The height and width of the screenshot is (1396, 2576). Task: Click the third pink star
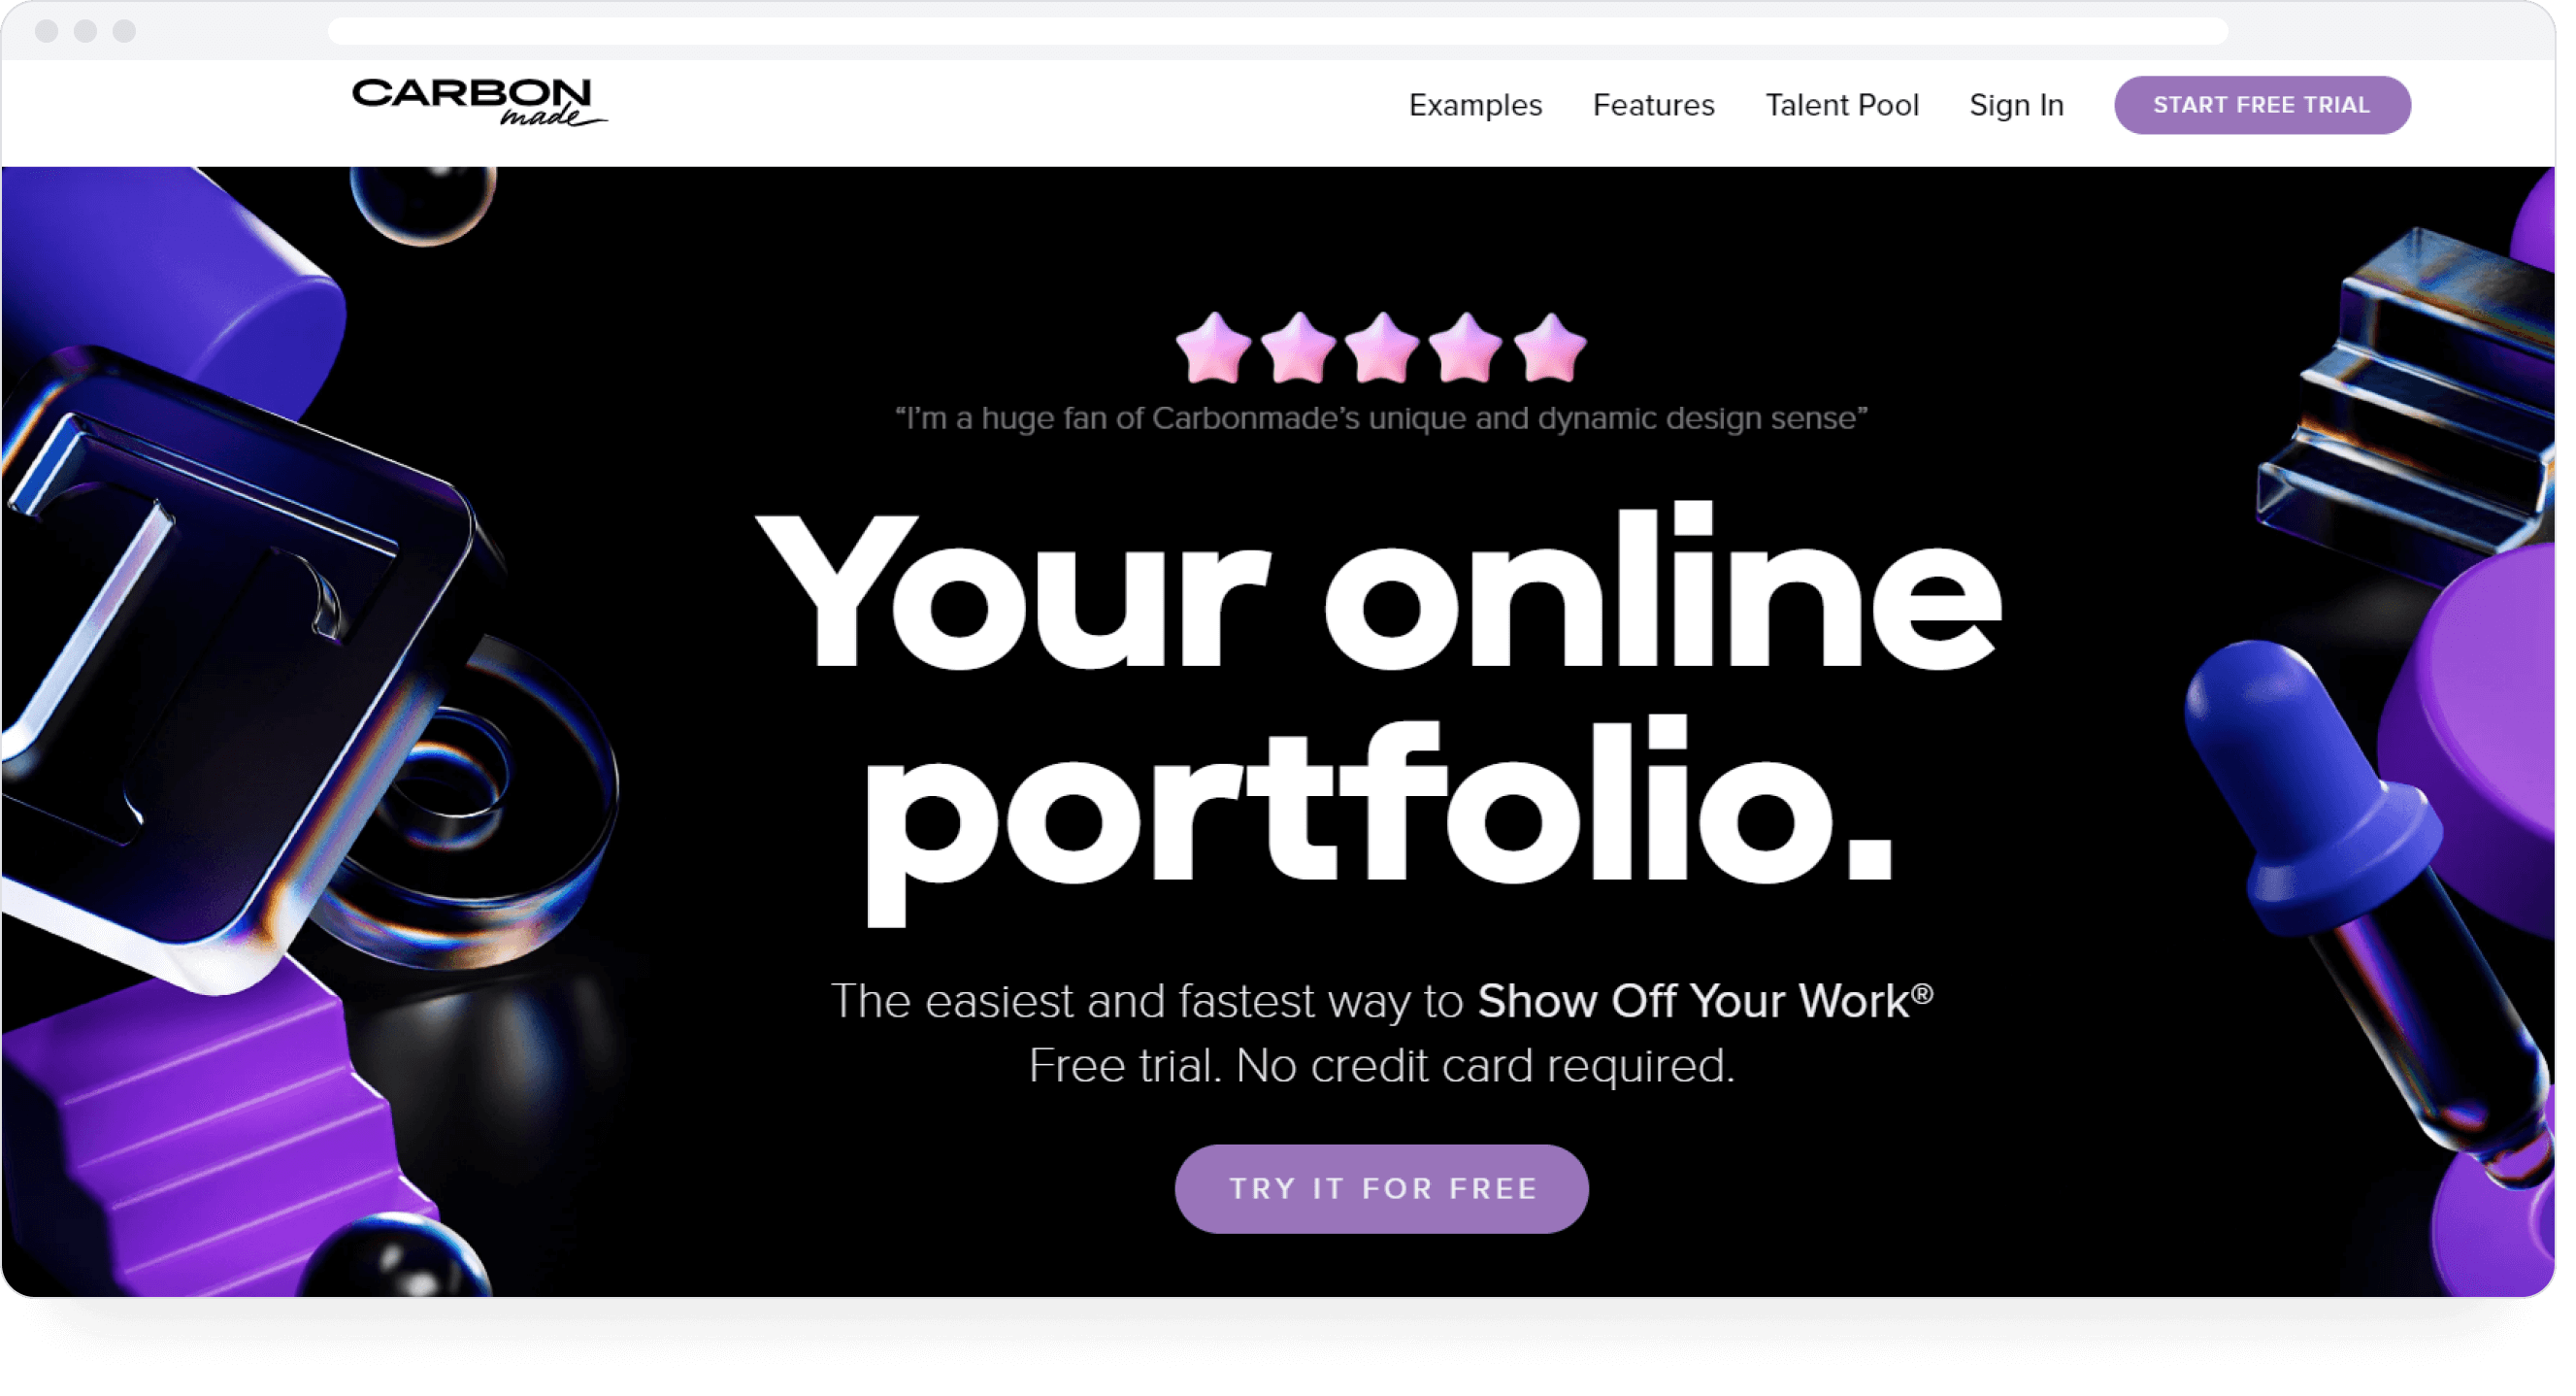(1381, 348)
